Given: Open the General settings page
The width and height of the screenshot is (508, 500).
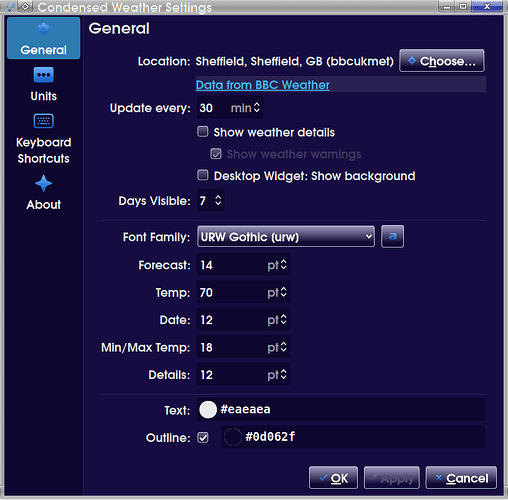Looking at the screenshot, I should (x=43, y=38).
